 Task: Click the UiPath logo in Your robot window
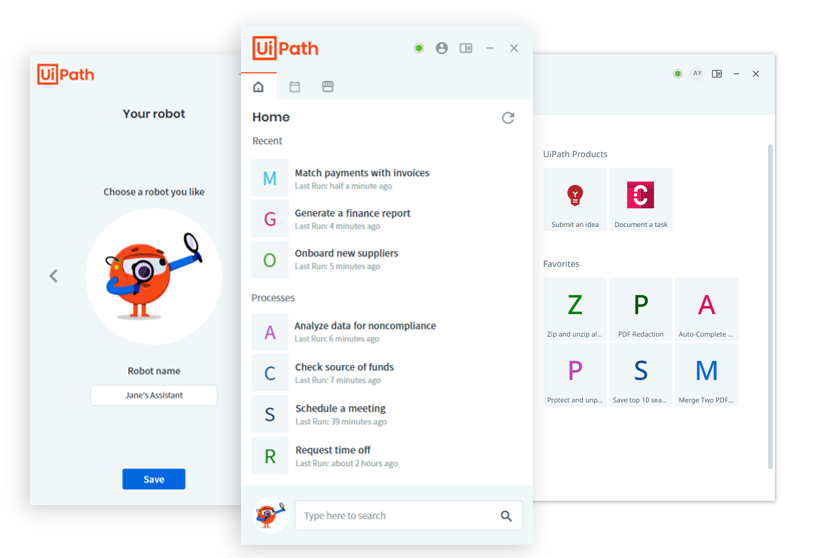[x=66, y=74]
